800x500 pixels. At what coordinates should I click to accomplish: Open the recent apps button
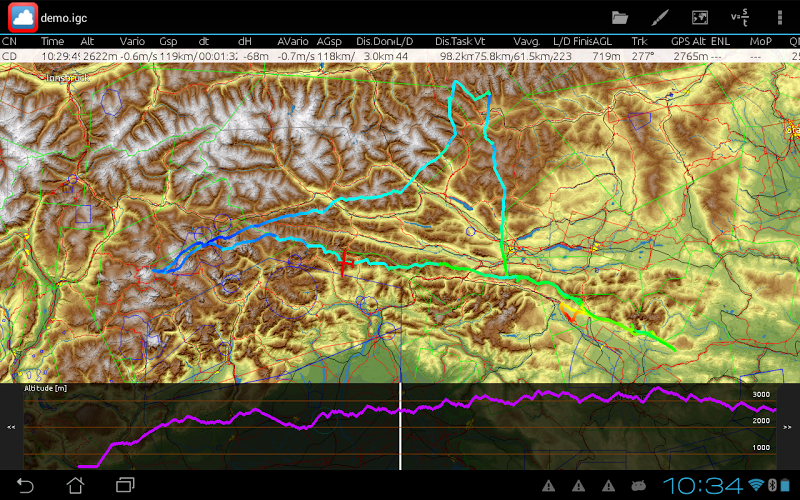click(125, 485)
